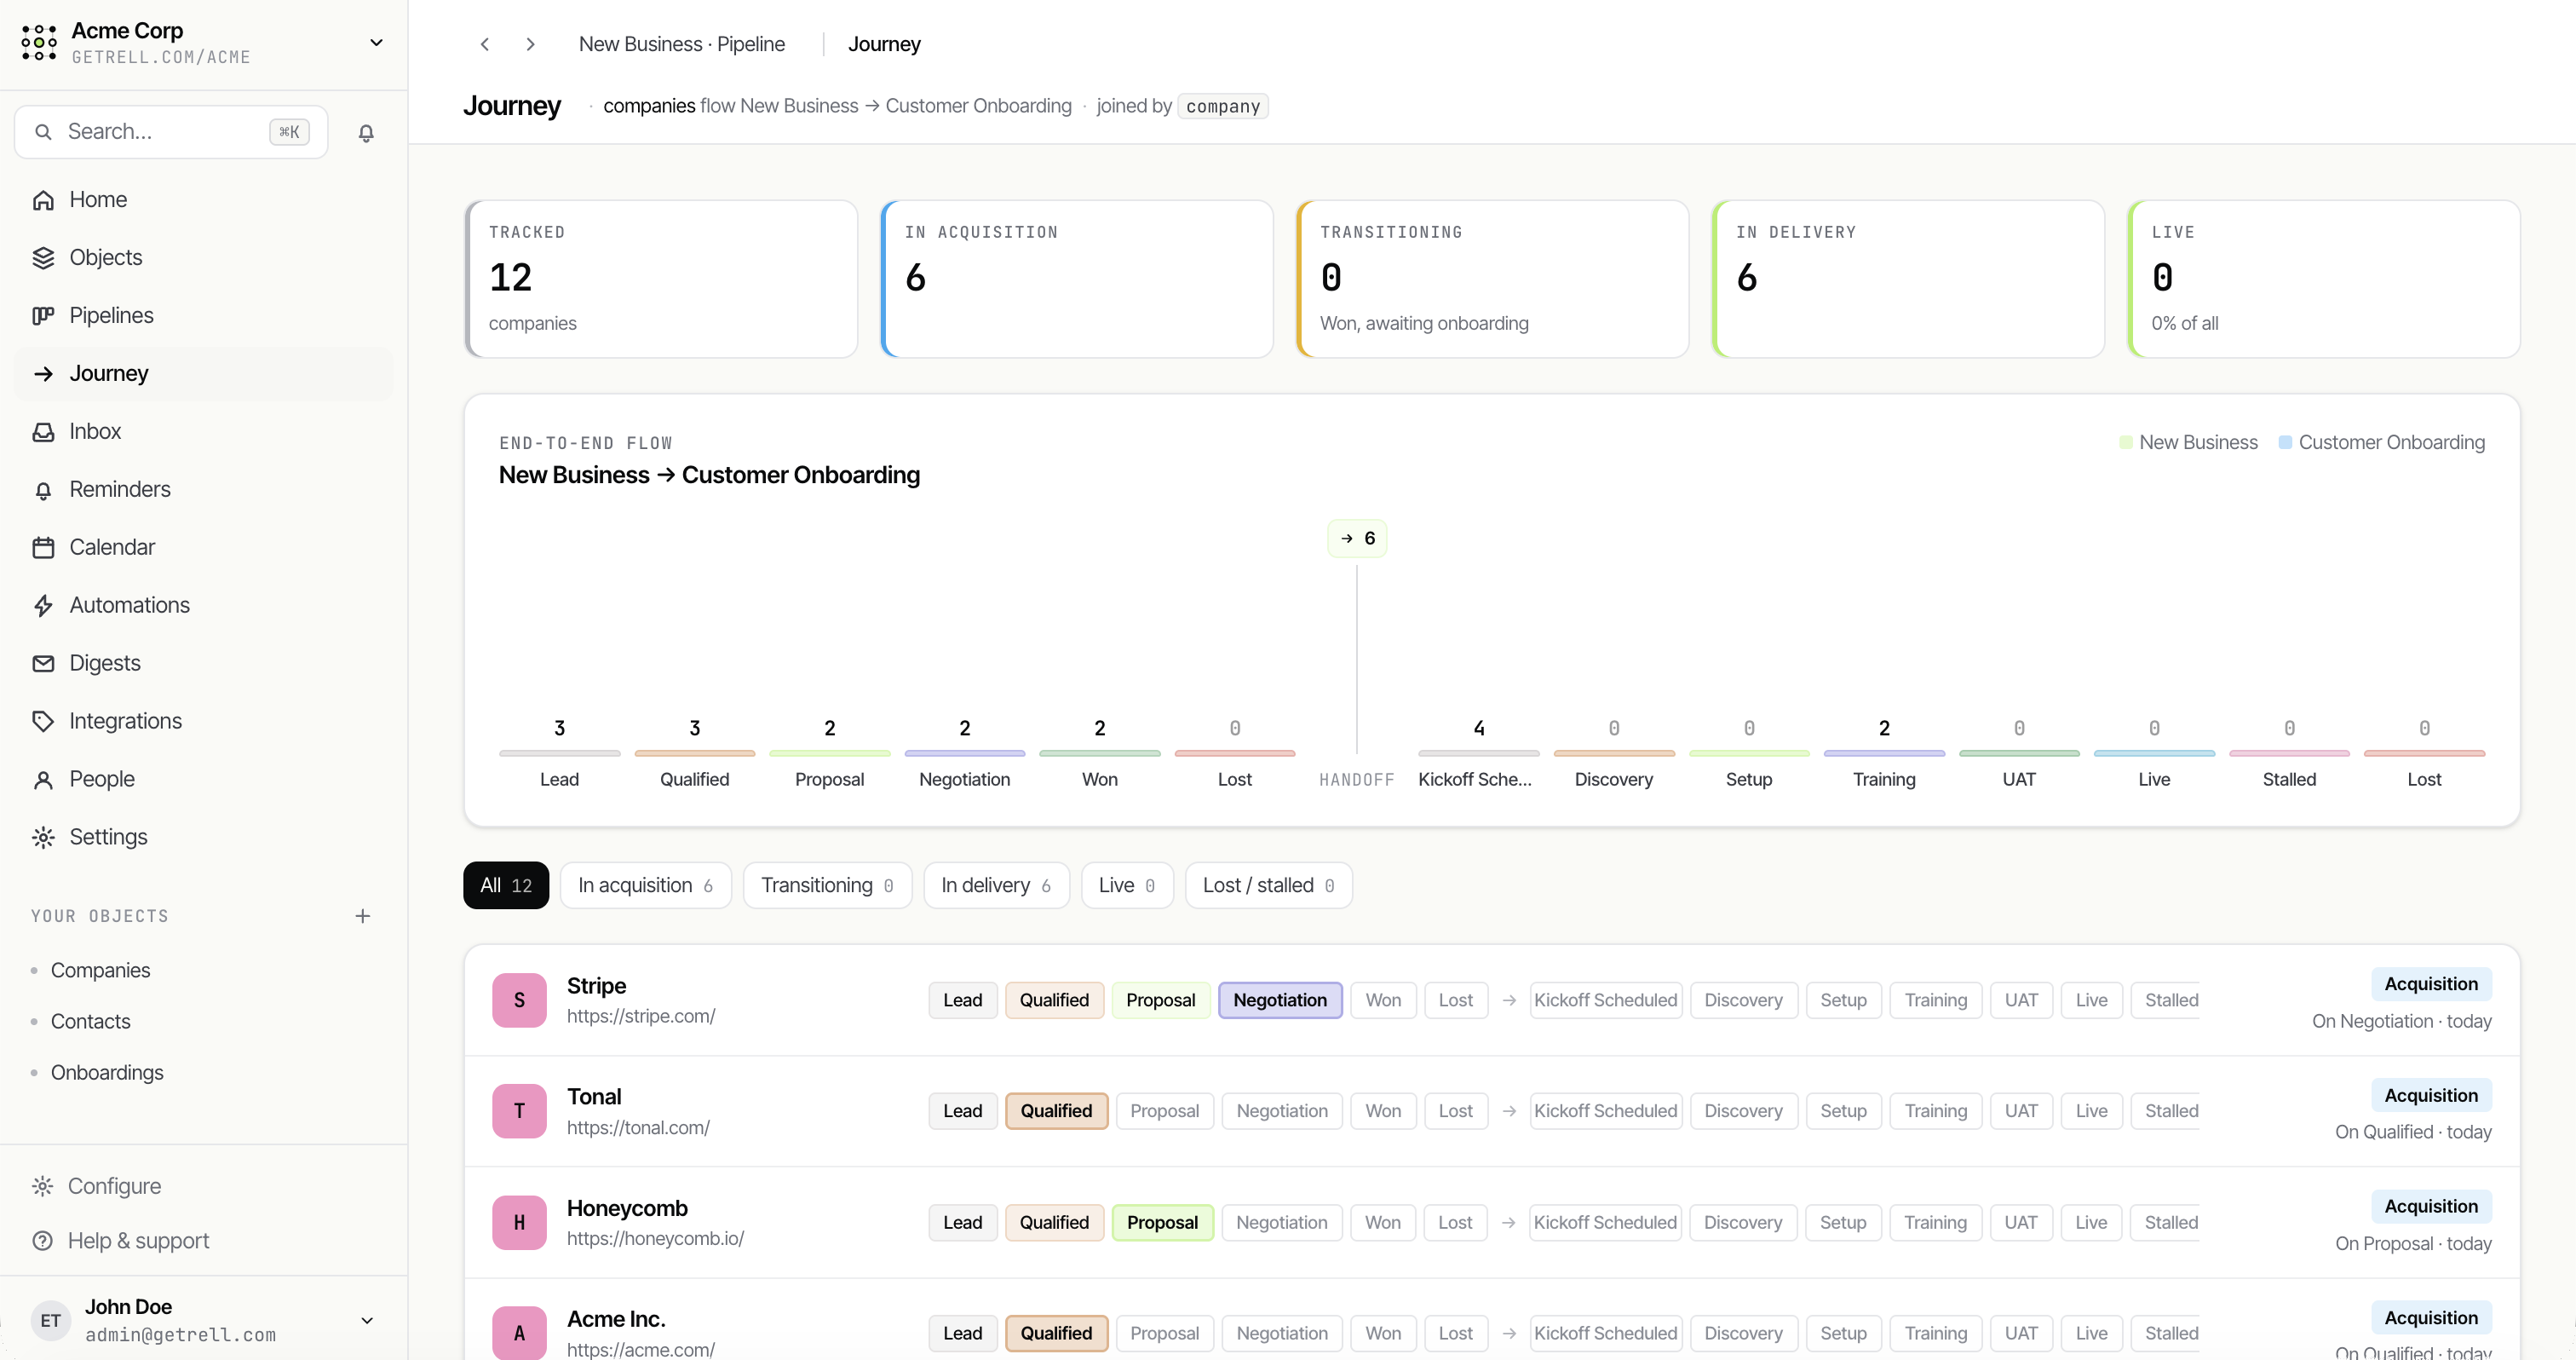Go forward with the right chevron
The width and height of the screenshot is (2576, 1360).
pyautogui.click(x=531, y=44)
